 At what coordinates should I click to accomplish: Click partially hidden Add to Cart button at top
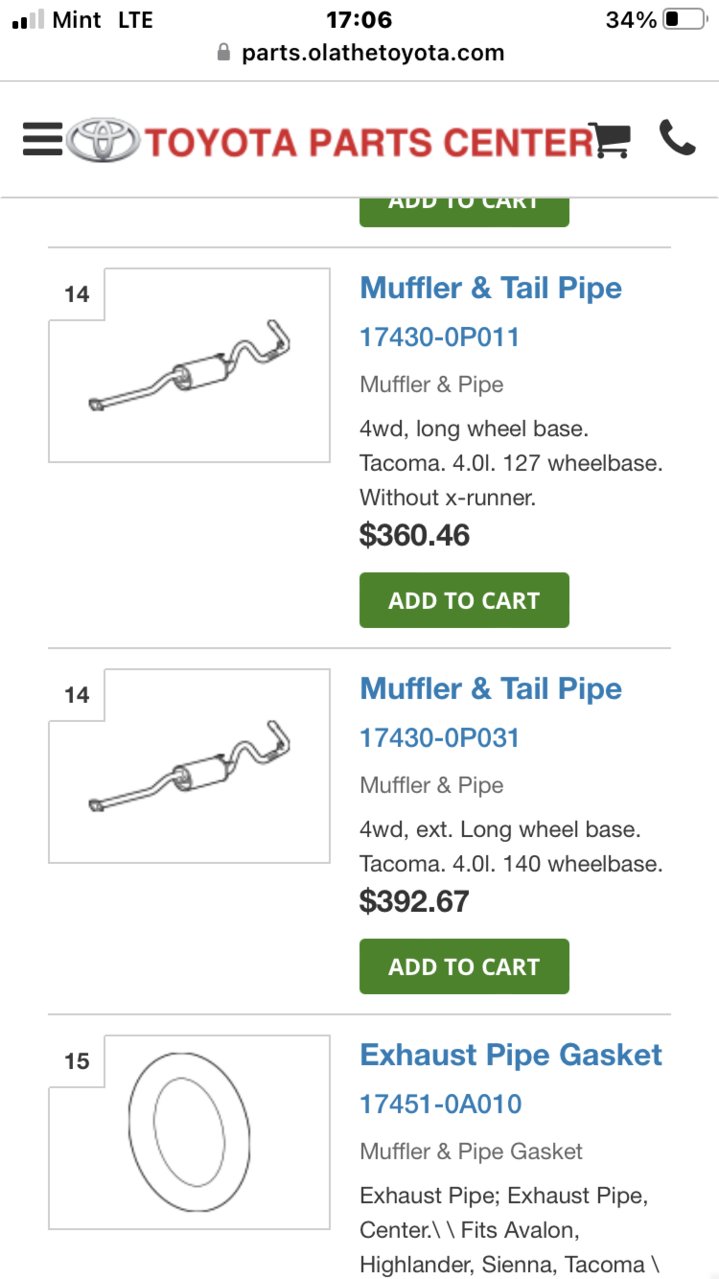(x=464, y=212)
